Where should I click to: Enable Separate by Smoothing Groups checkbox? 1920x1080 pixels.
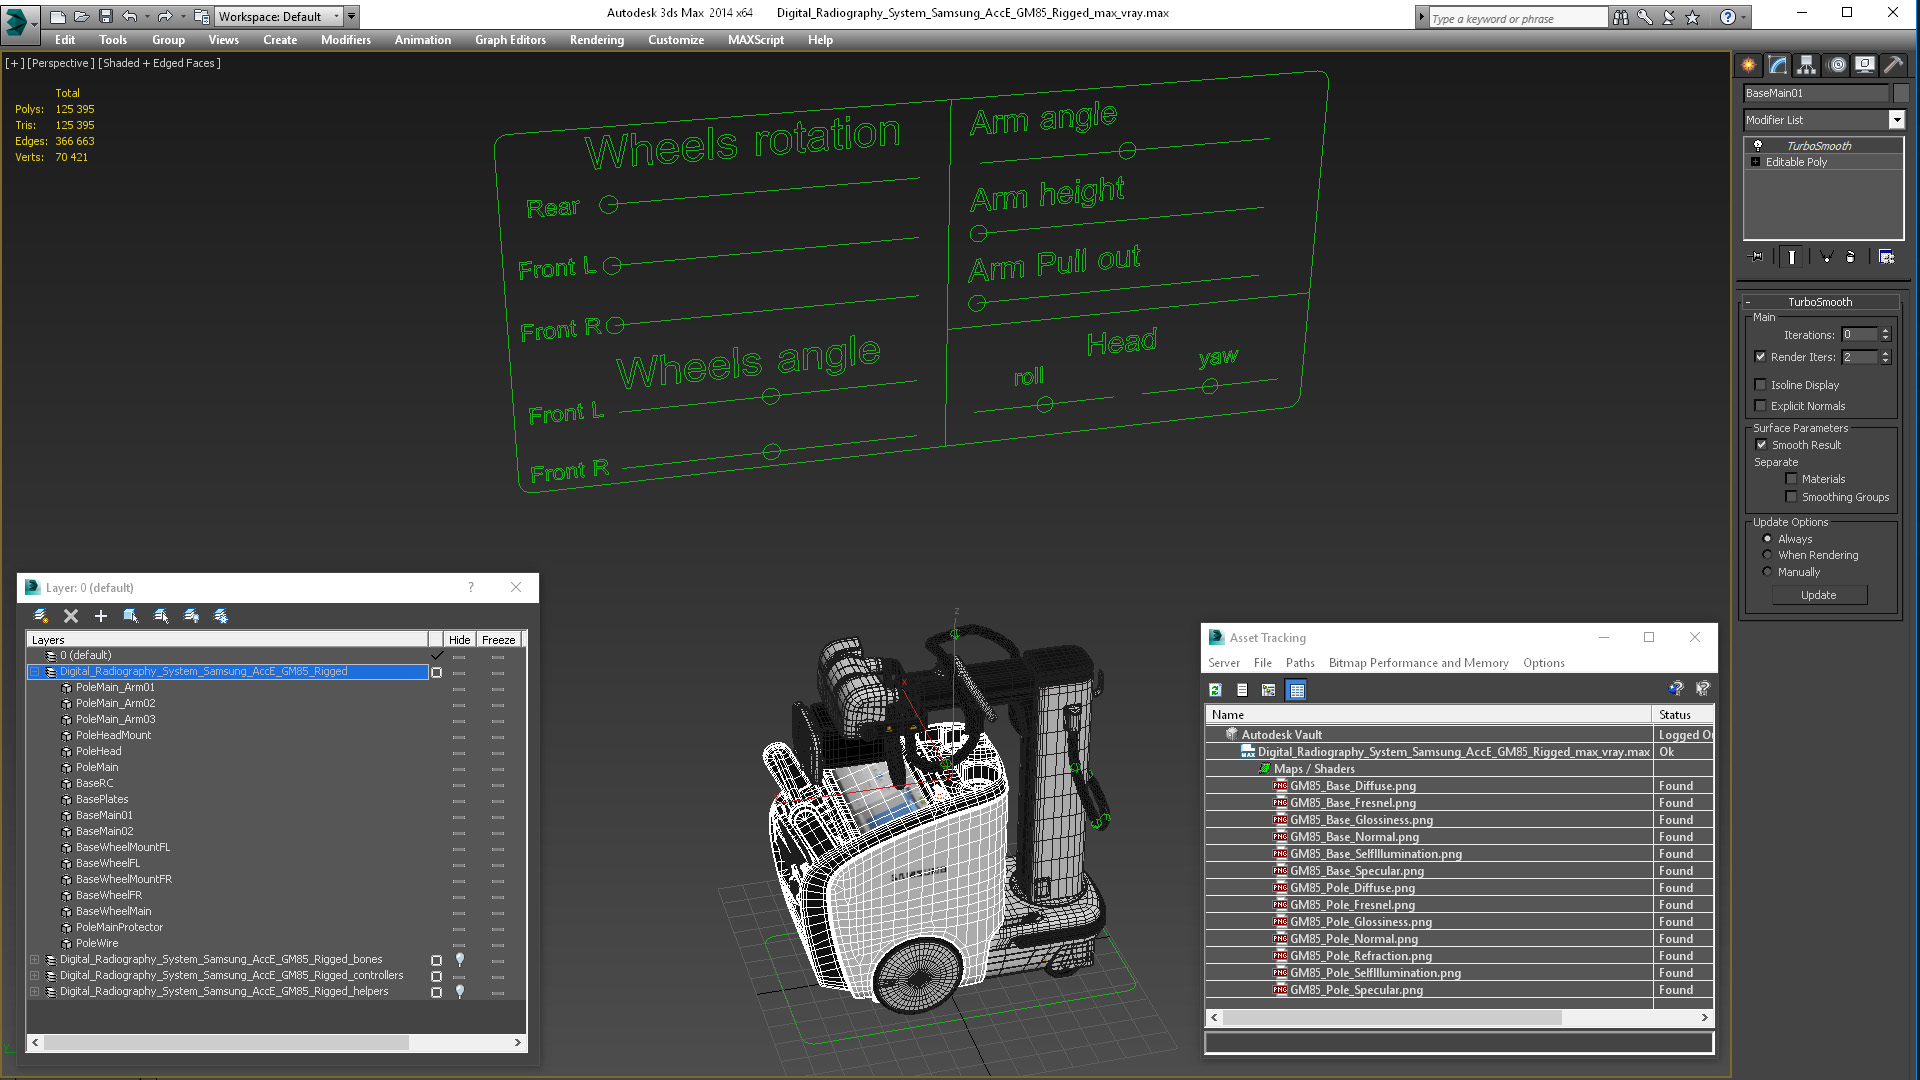point(1791,497)
